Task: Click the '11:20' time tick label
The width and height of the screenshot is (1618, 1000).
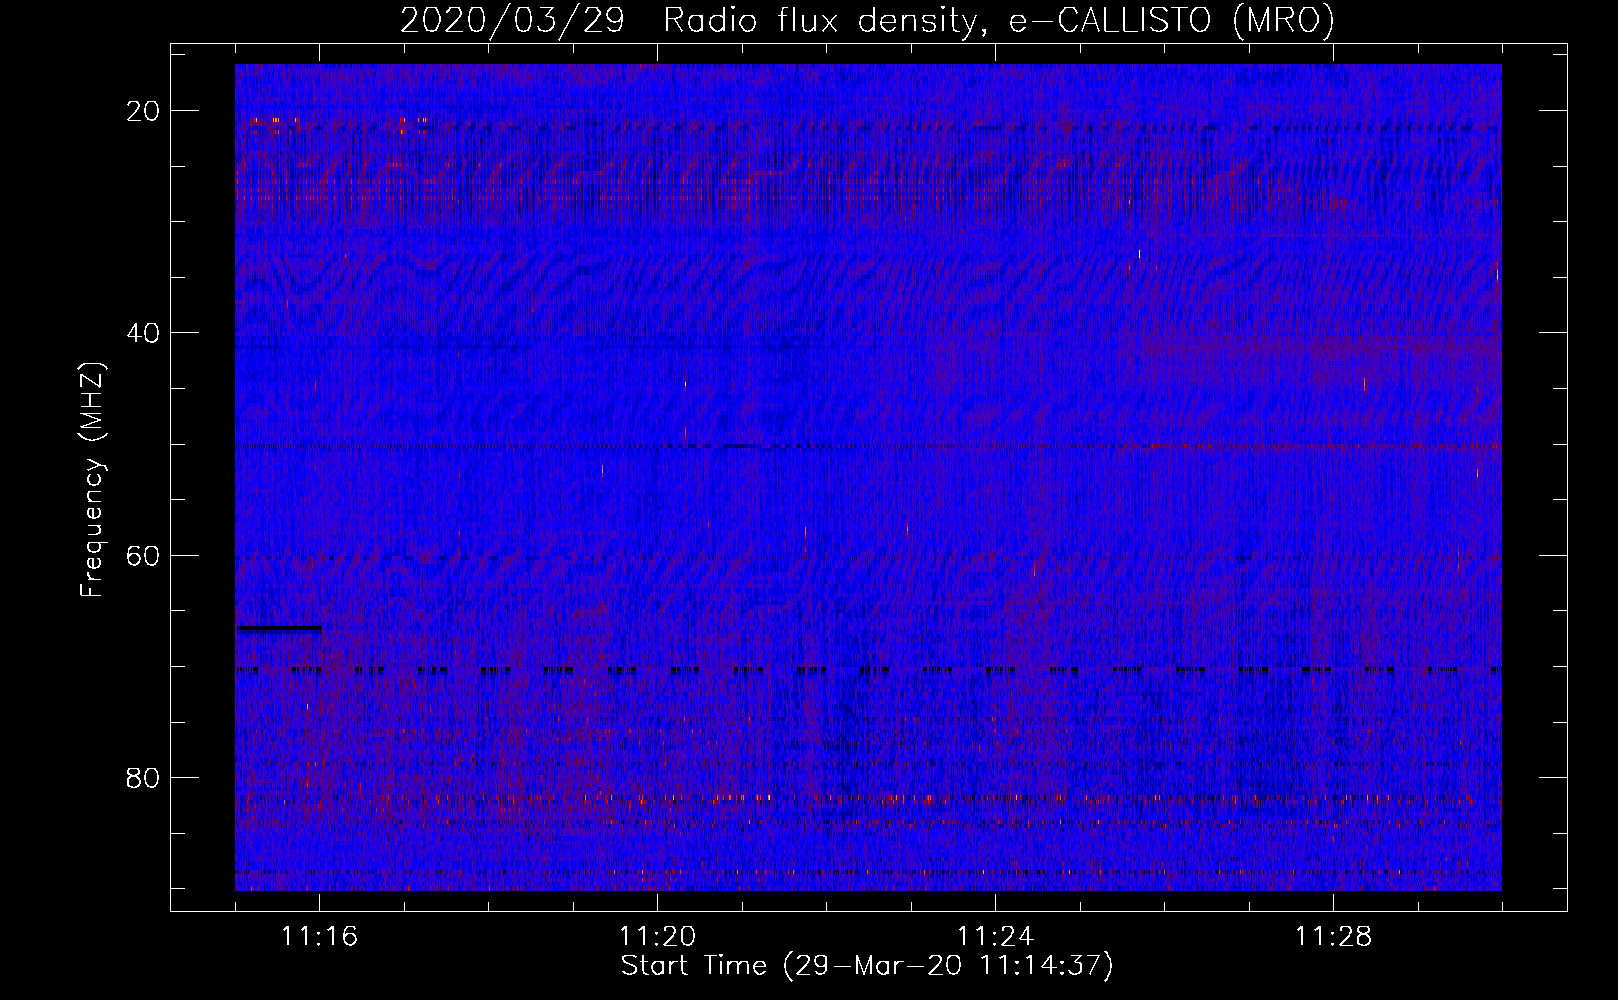Action: [x=658, y=937]
